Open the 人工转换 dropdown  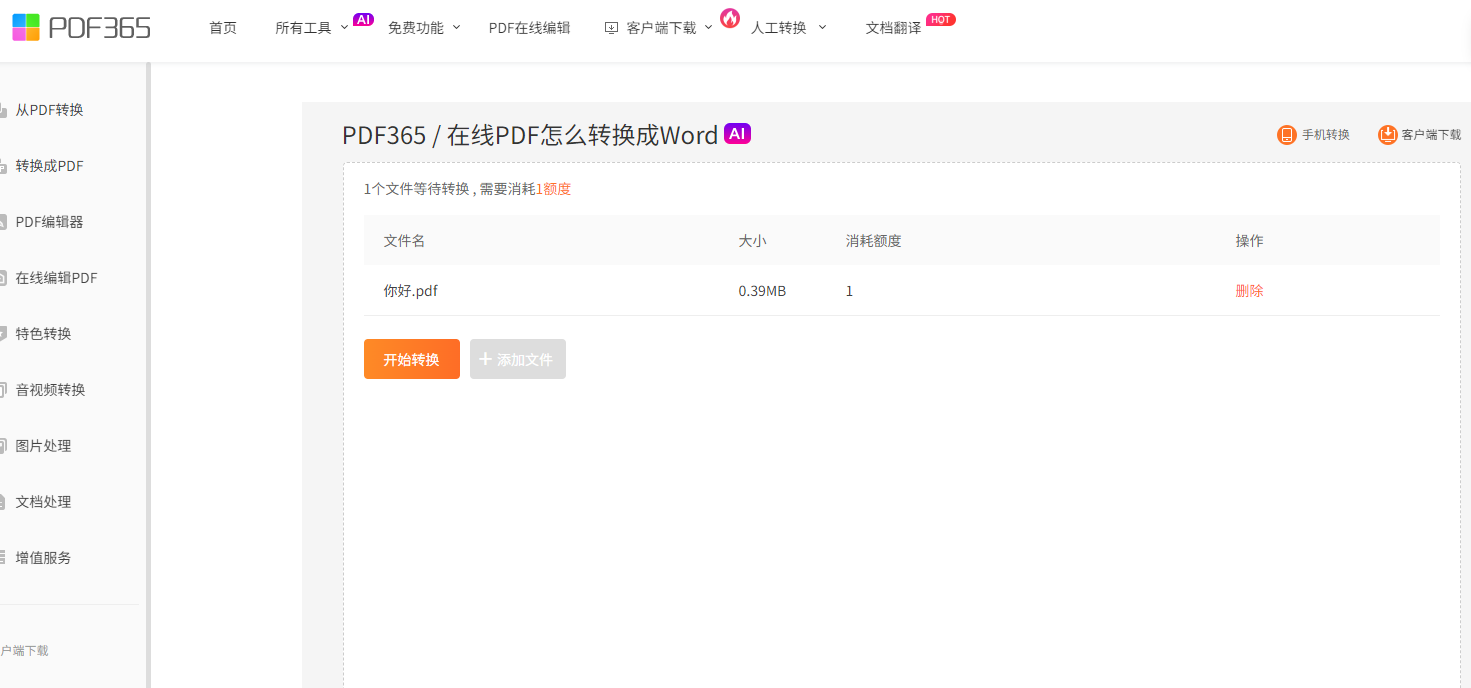tap(788, 28)
